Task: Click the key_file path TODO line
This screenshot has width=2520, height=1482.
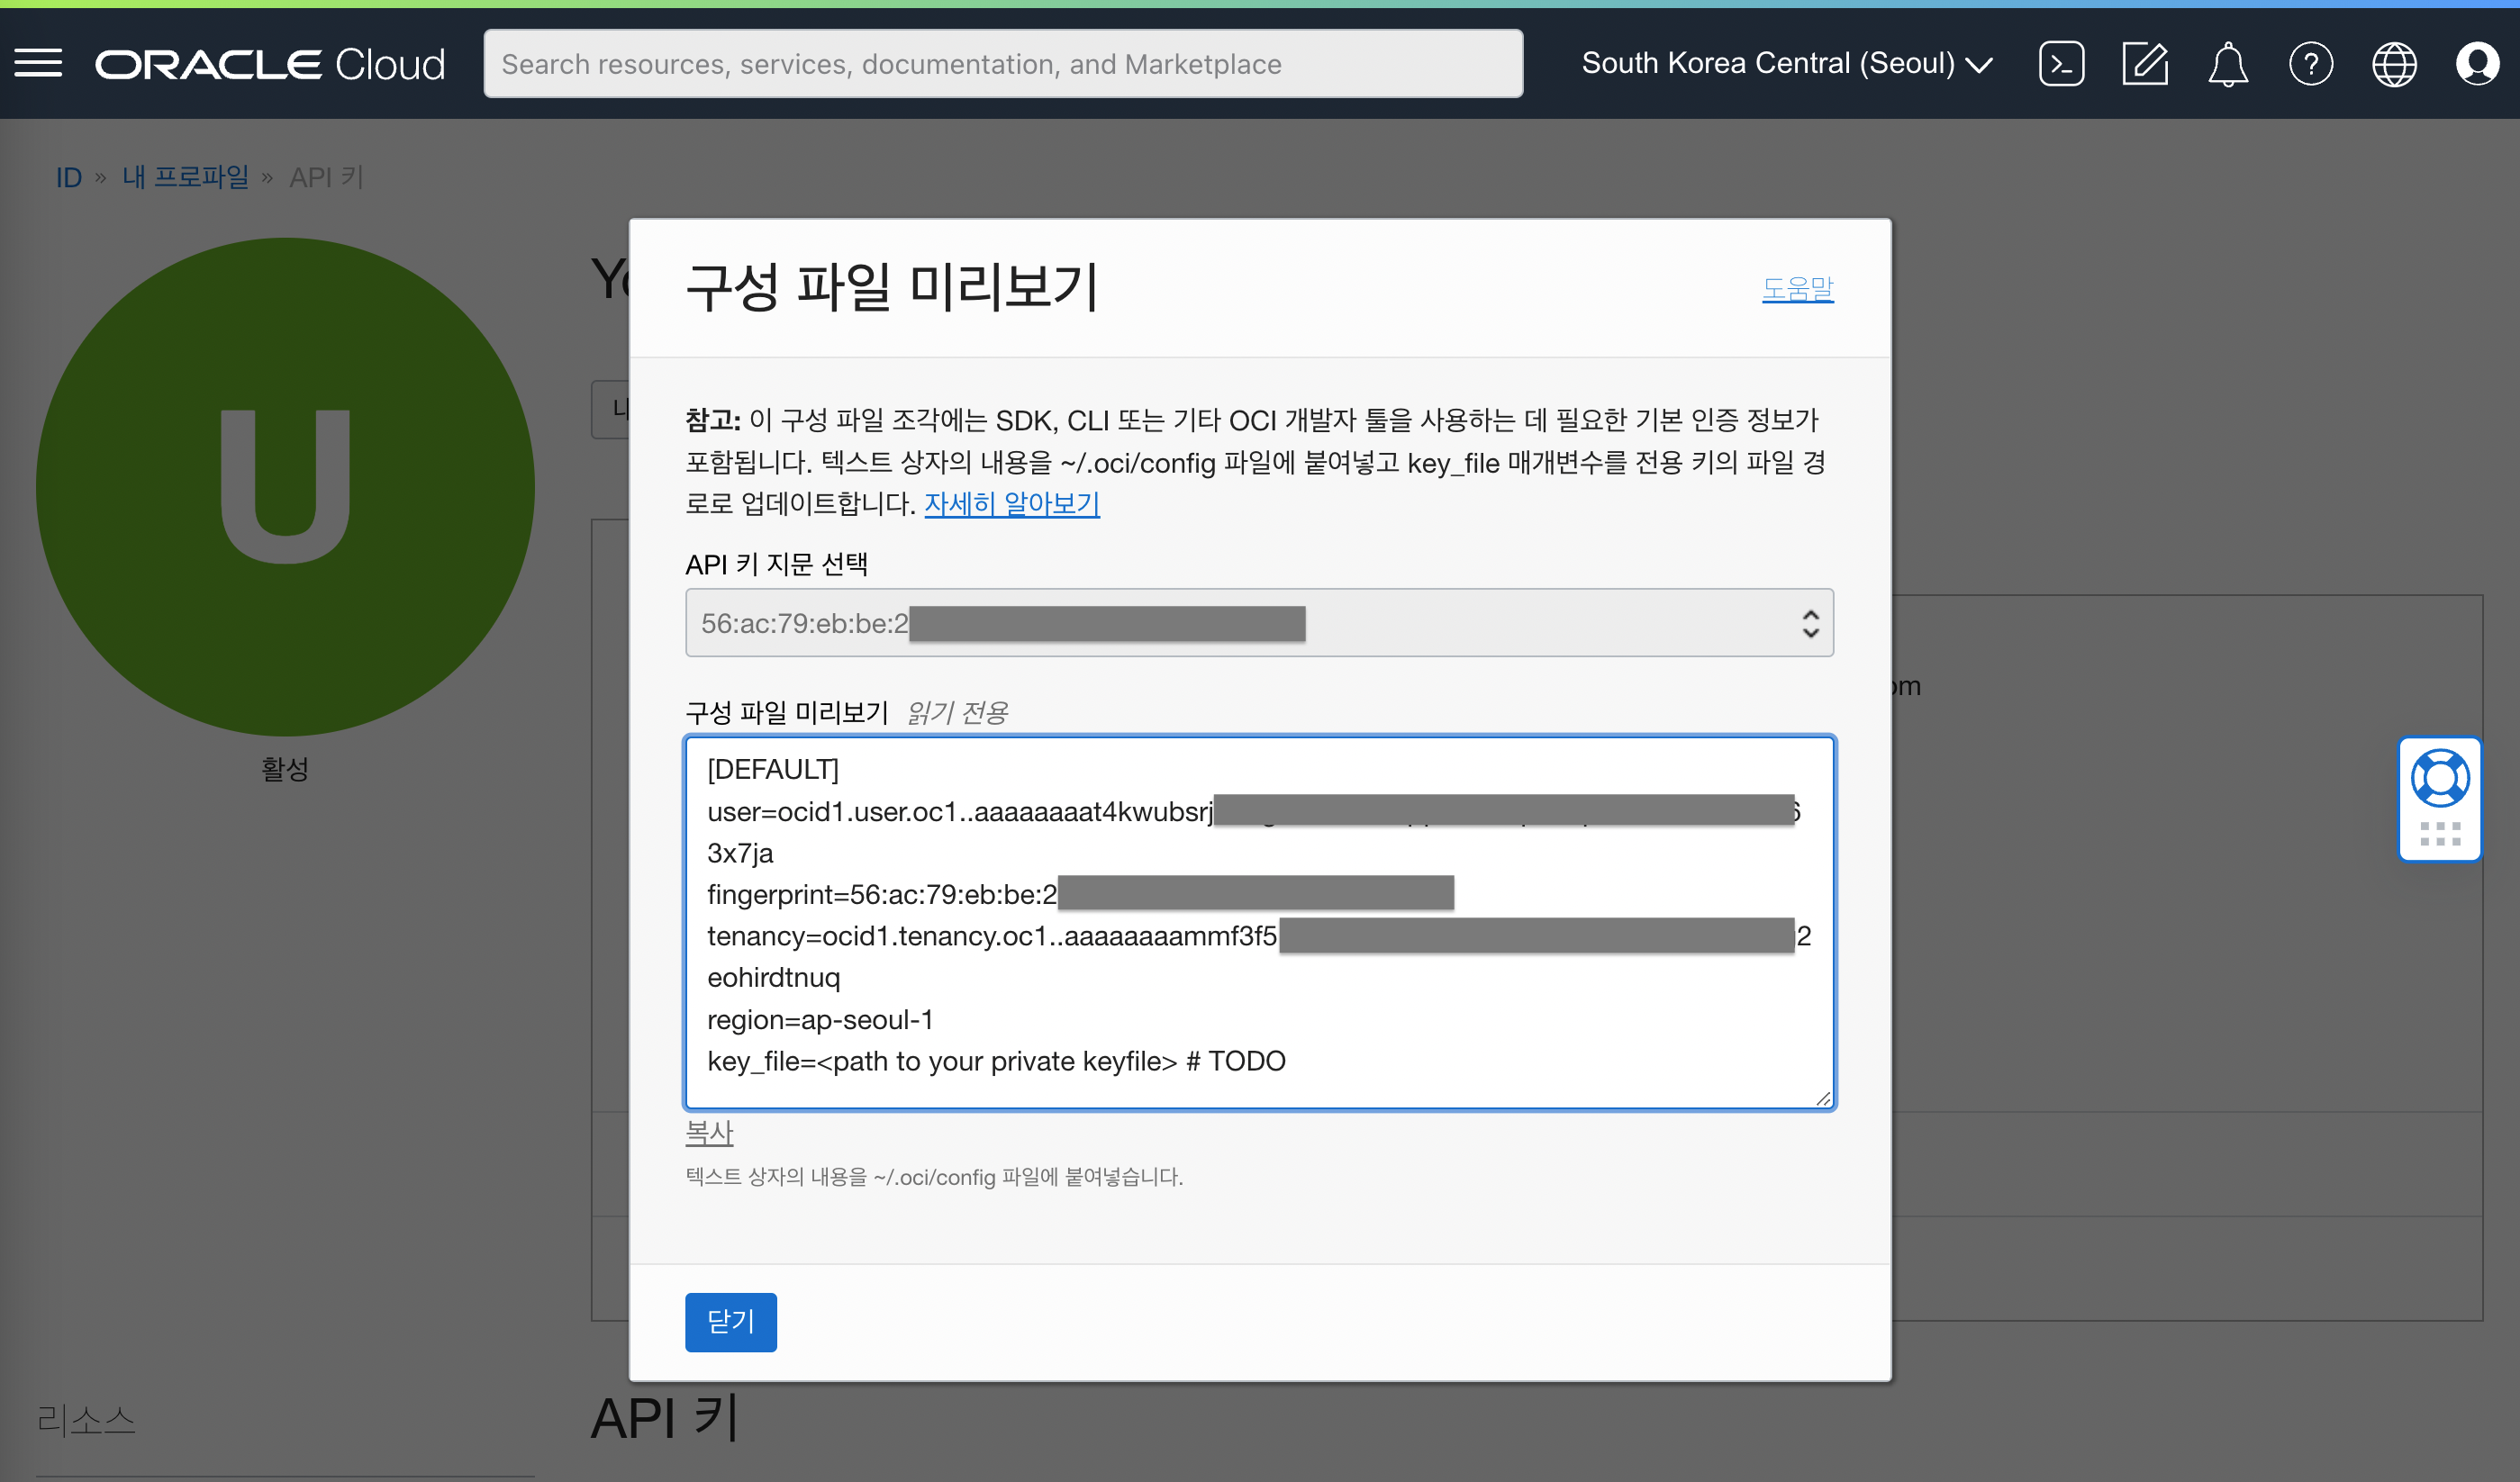Action: pos(996,1061)
